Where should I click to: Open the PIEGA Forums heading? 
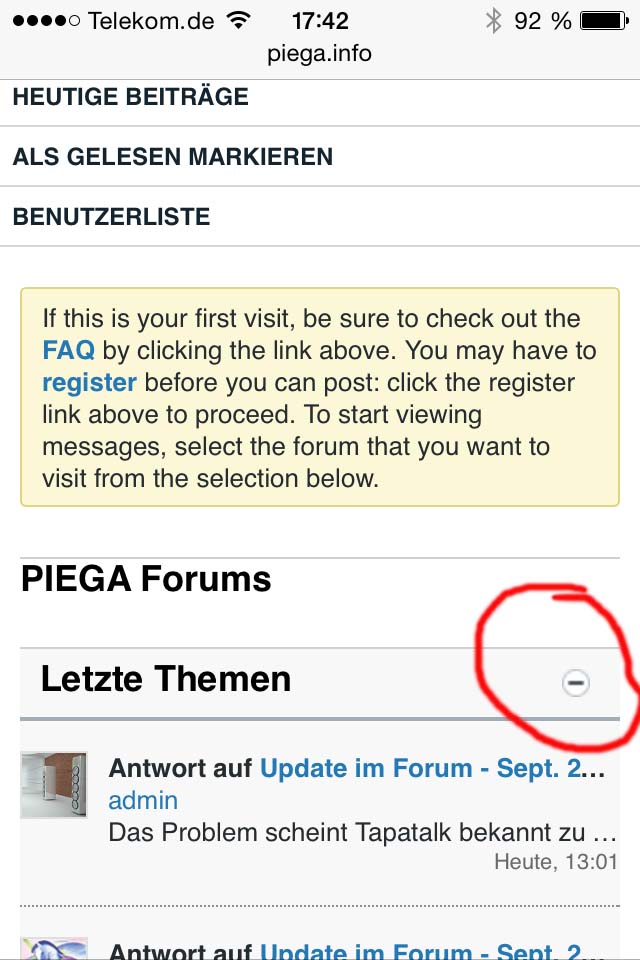(146, 579)
